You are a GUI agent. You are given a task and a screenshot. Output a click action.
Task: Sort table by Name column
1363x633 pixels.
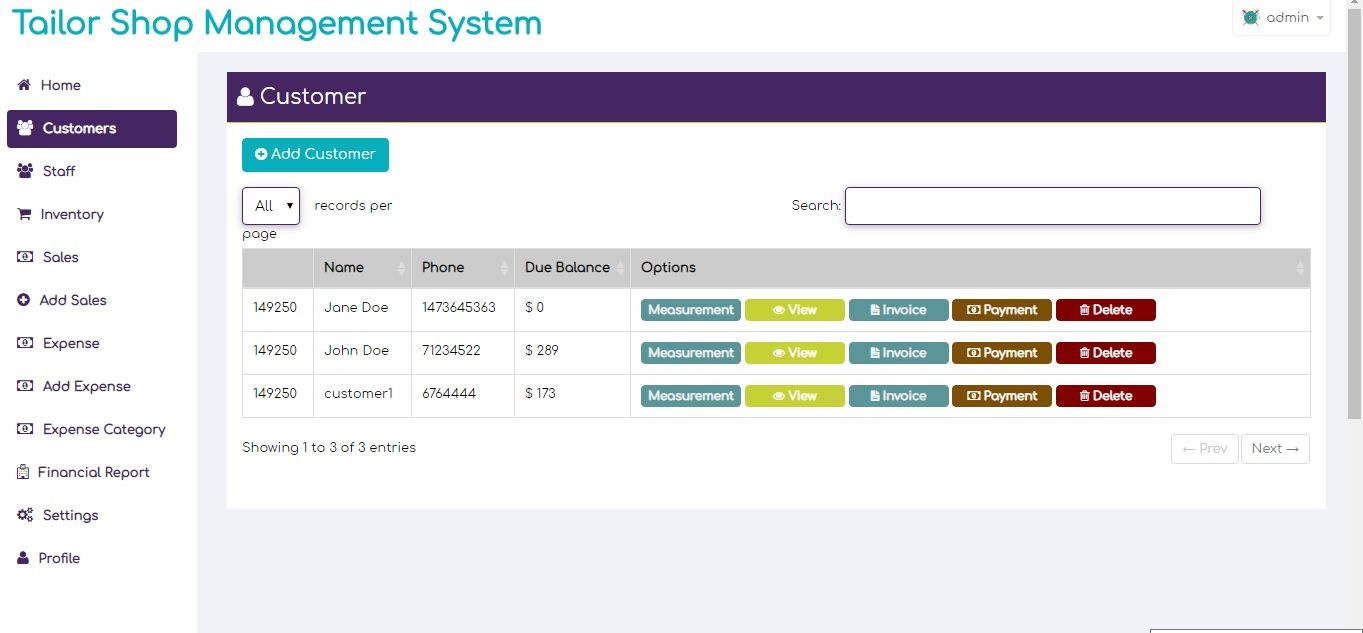click(362, 268)
